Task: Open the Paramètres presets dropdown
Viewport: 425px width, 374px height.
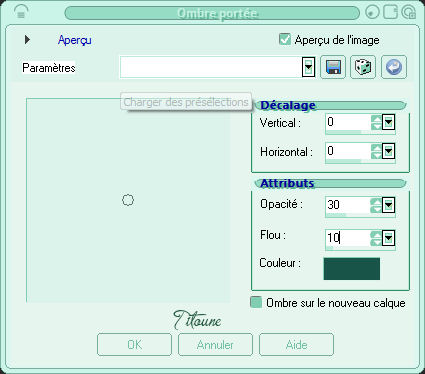Action: point(308,67)
